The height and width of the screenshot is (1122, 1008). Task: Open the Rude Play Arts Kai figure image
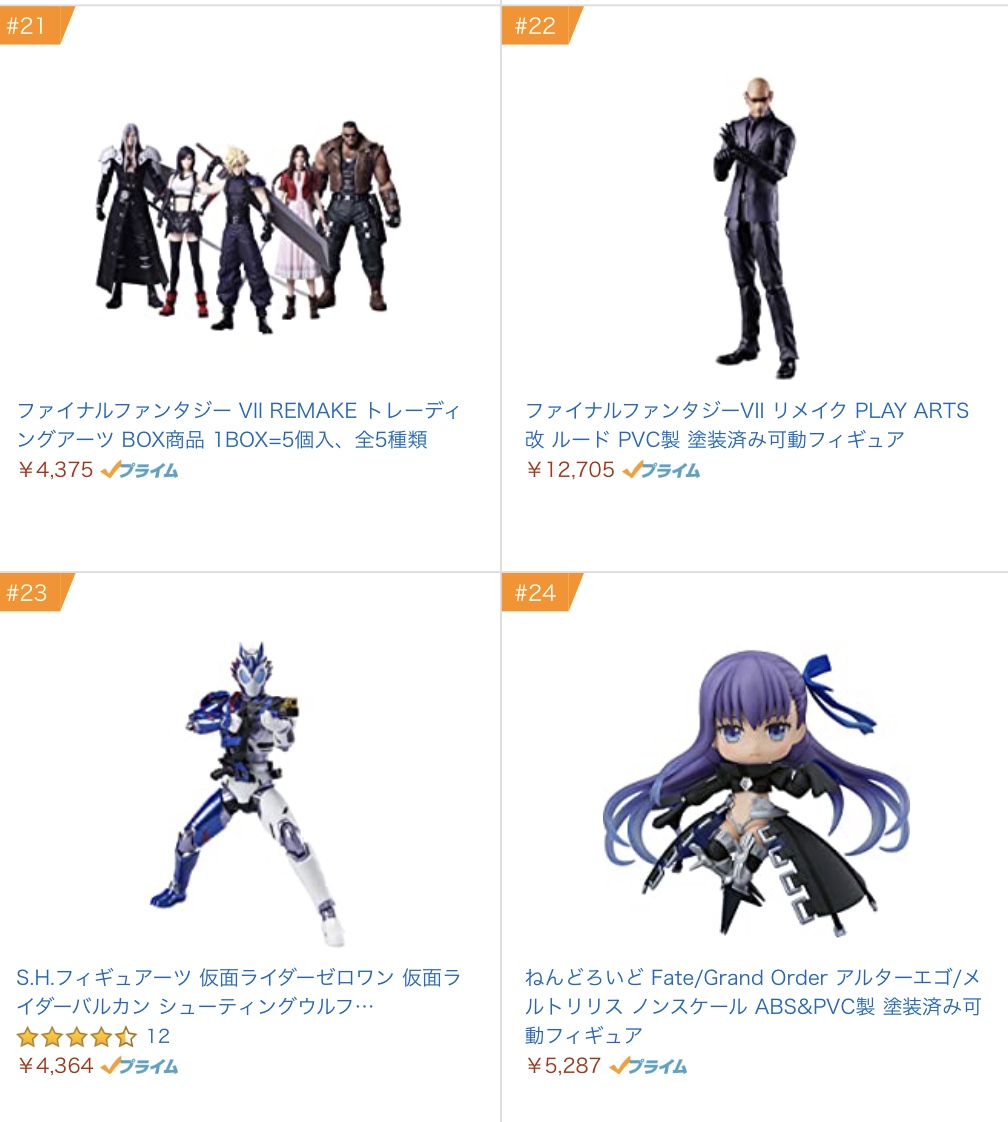coord(755,226)
